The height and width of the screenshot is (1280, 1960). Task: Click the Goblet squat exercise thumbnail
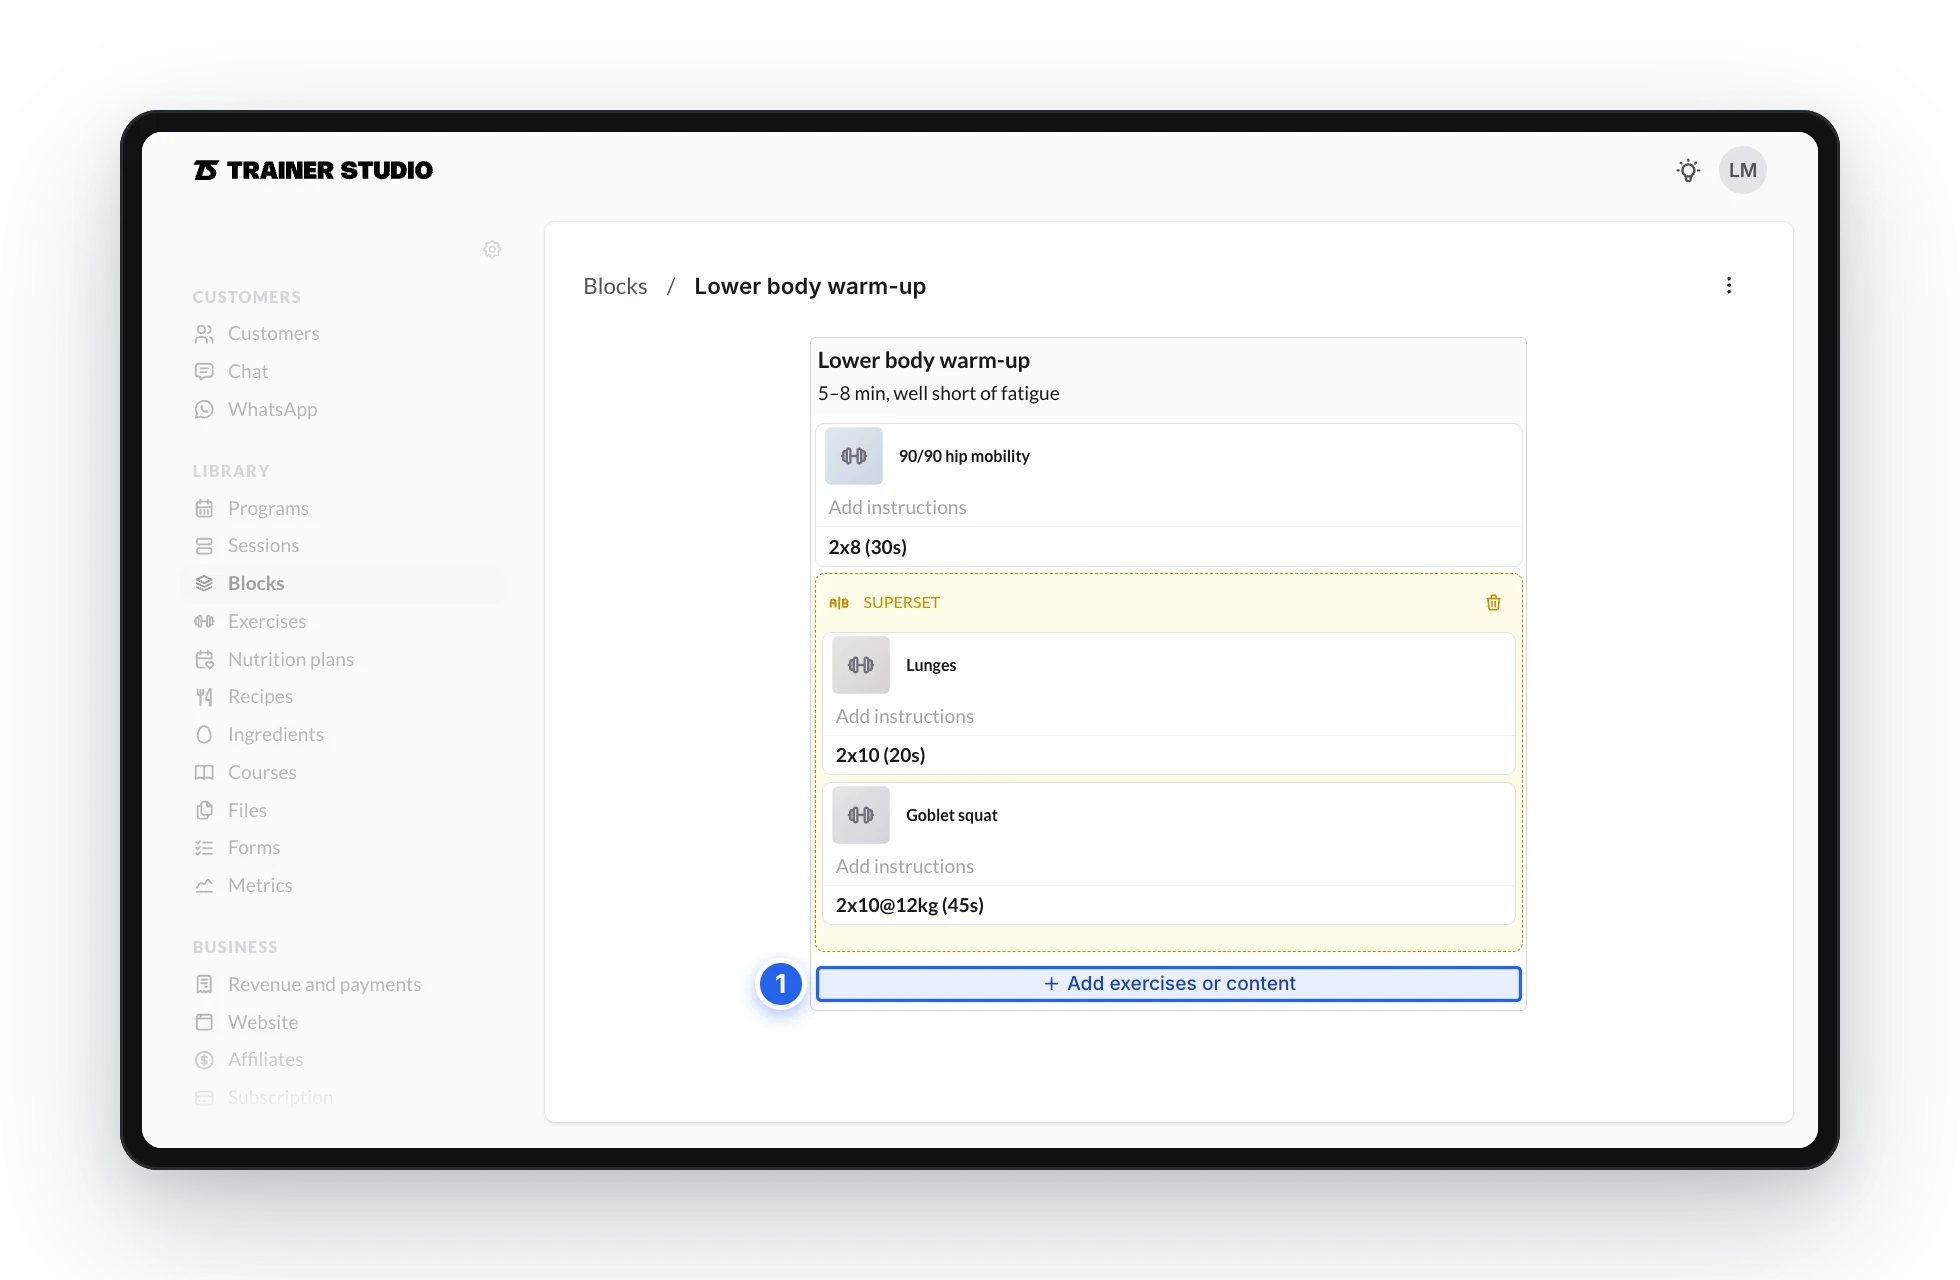[861, 815]
